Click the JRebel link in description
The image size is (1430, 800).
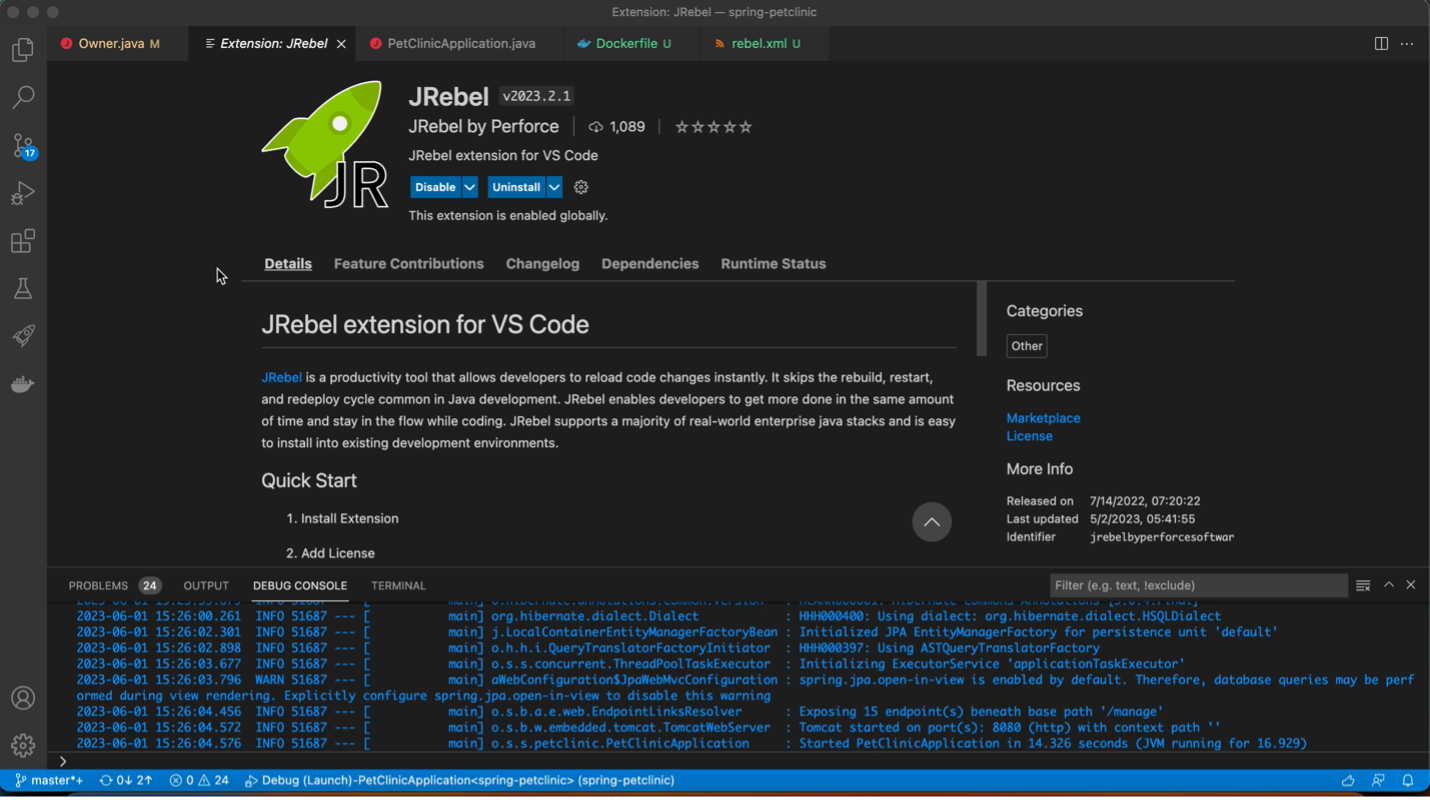pyautogui.click(x=281, y=377)
